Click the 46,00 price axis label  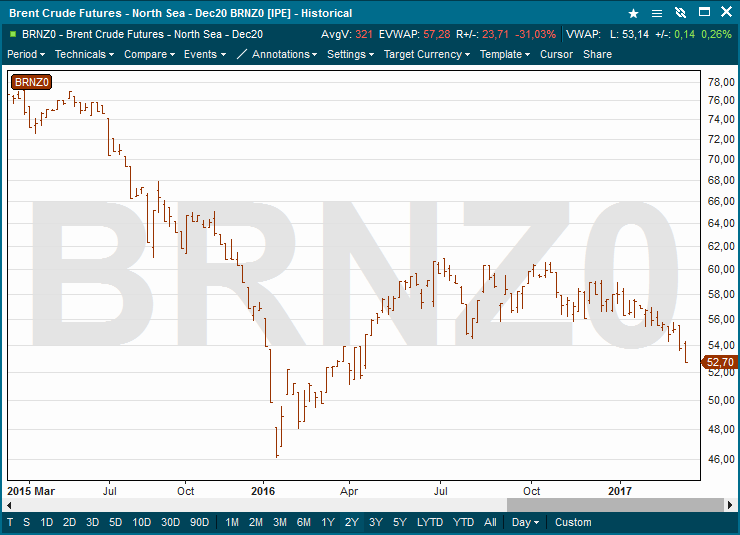click(x=721, y=459)
